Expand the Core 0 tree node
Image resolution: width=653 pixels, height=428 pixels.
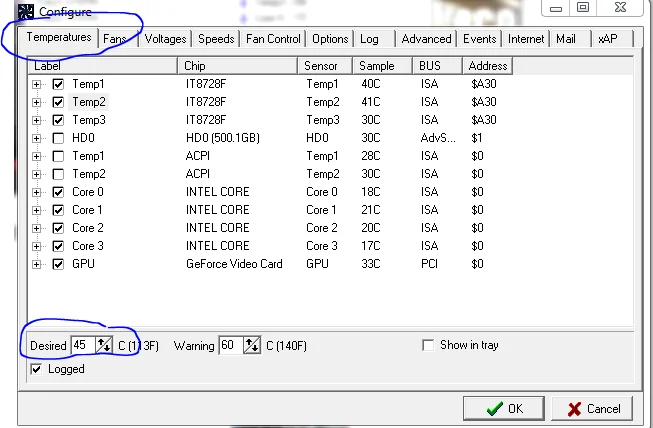click(36, 192)
